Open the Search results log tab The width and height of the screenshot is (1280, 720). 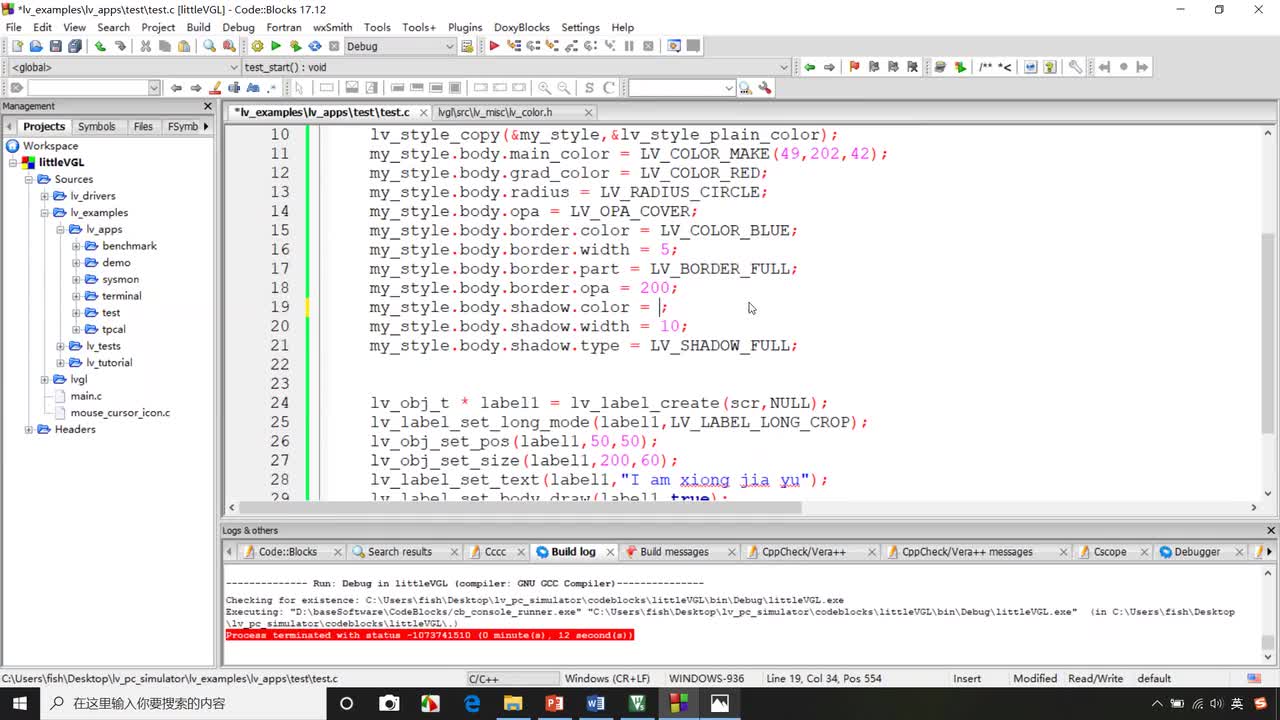point(399,552)
